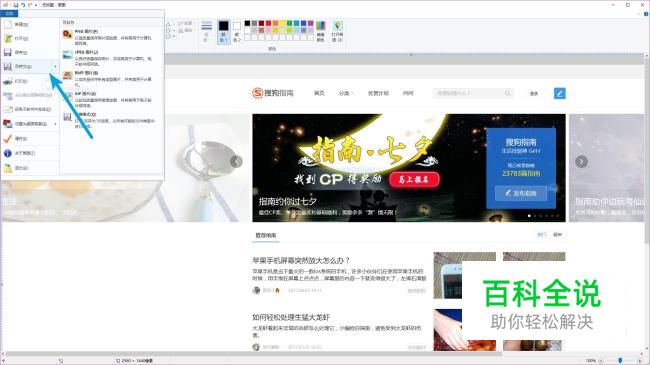This screenshot has height=365, width=650.
Task: Click the zoom out minus button
Action: click(x=601, y=361)
